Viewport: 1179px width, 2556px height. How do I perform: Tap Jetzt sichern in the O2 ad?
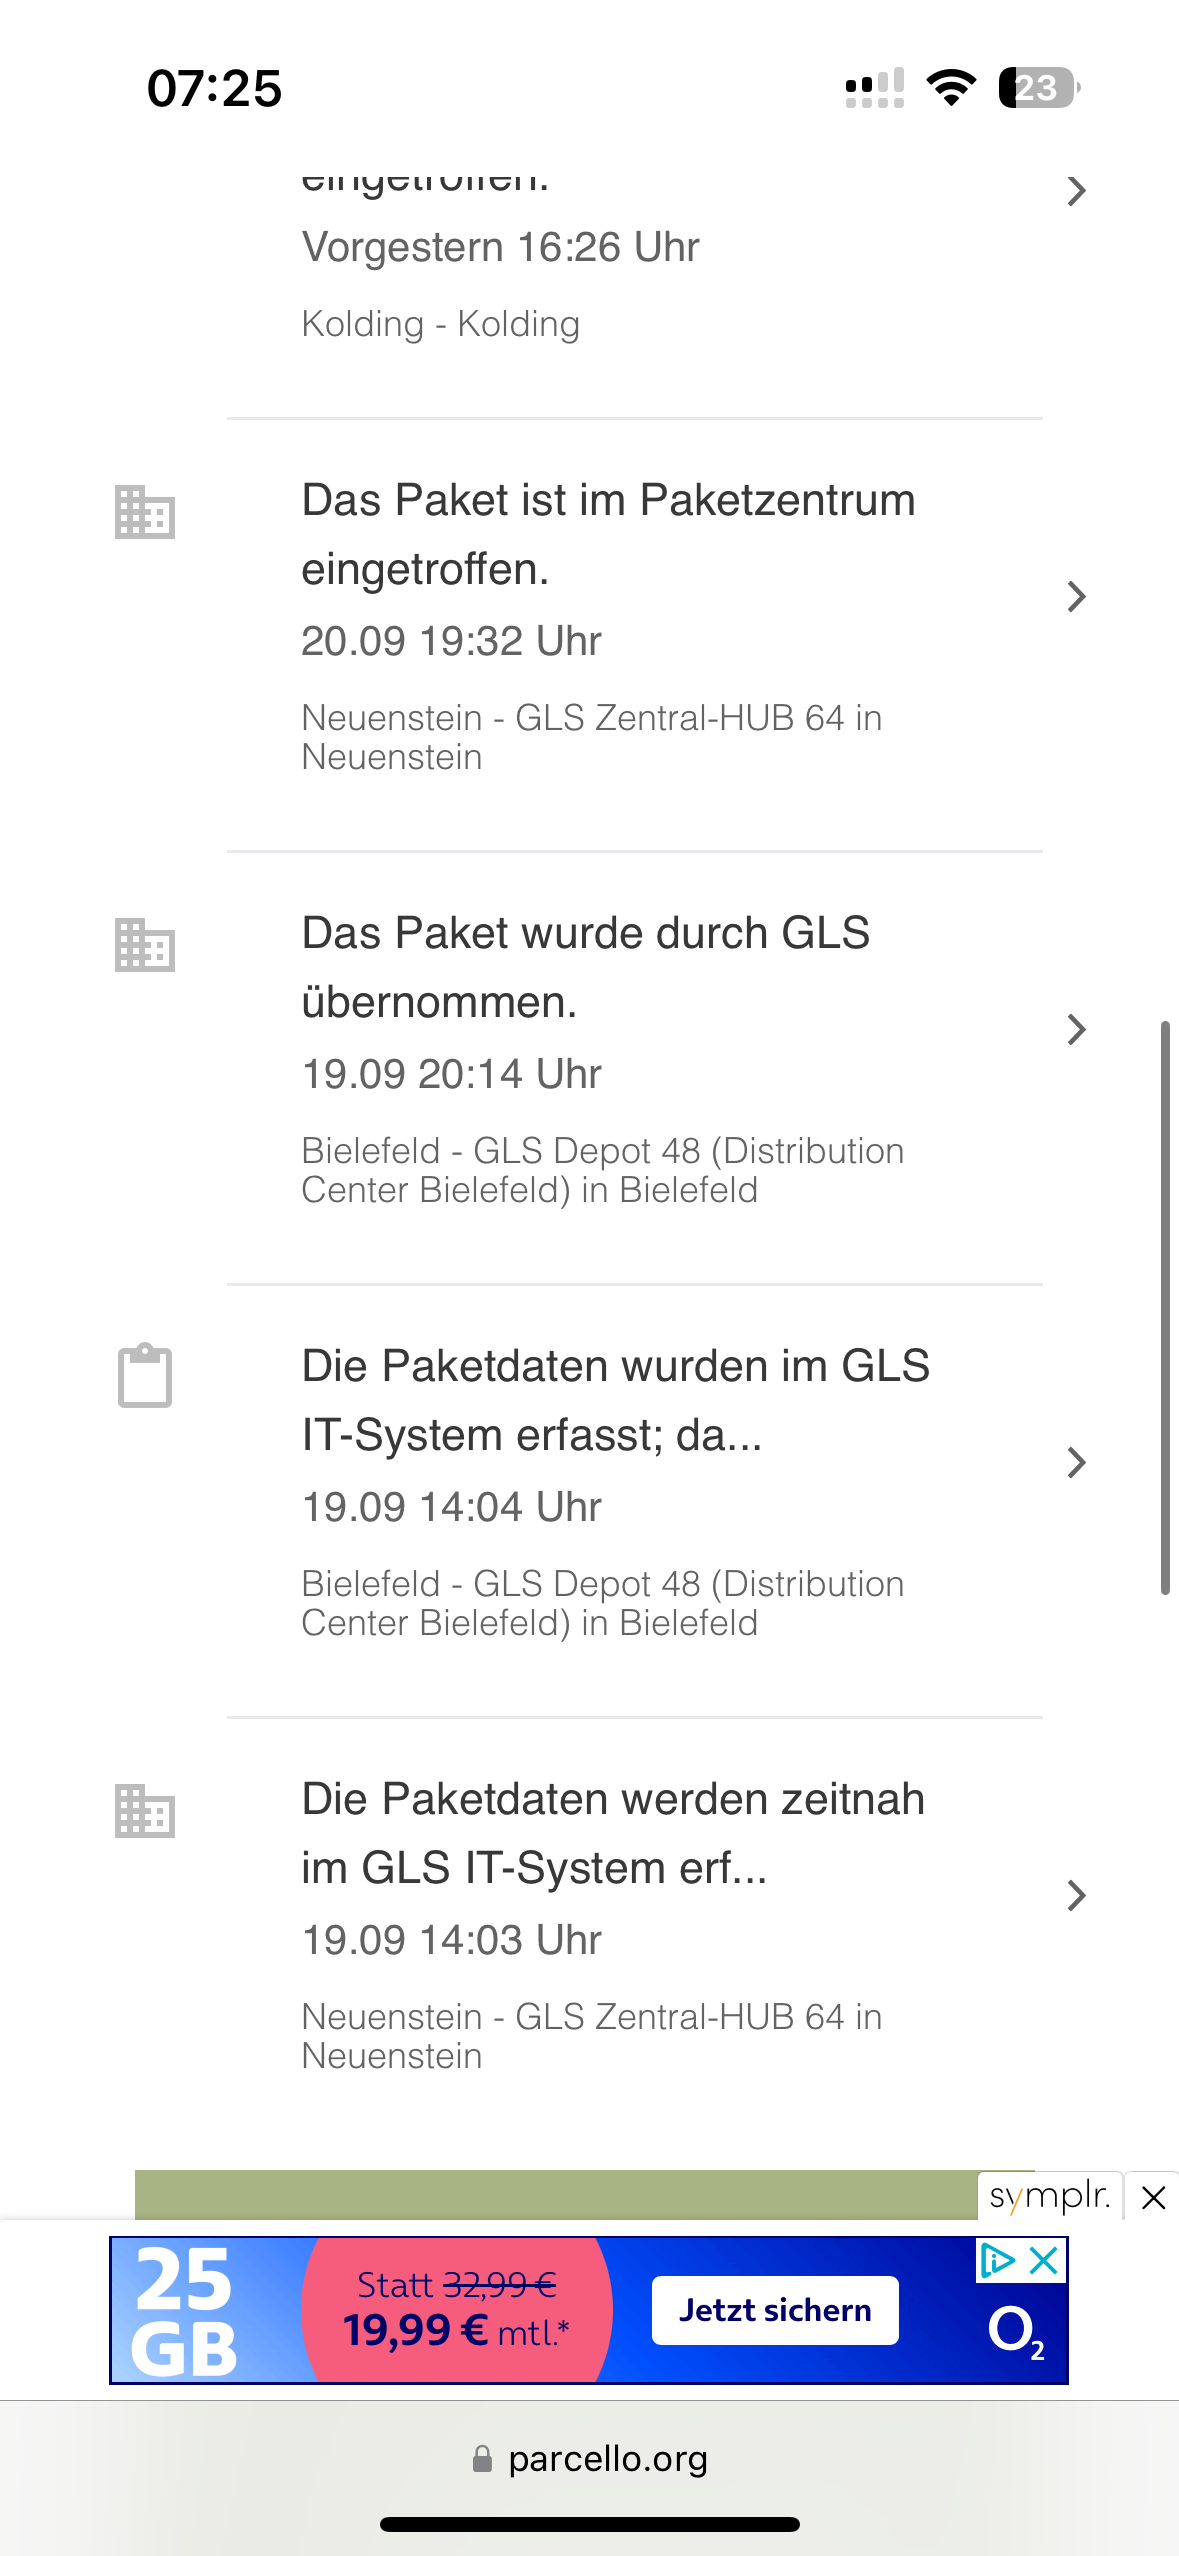point(775,2310)
